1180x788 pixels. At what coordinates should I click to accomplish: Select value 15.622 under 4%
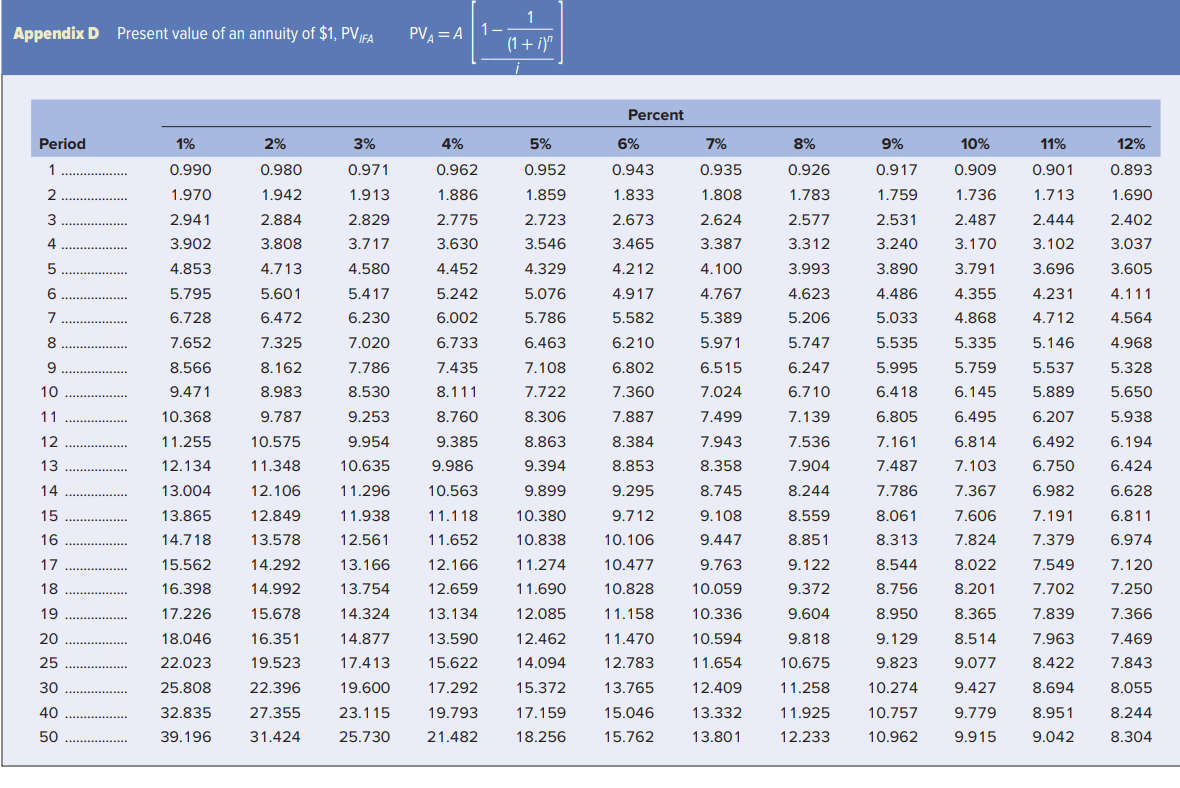[x=452, y=663]
